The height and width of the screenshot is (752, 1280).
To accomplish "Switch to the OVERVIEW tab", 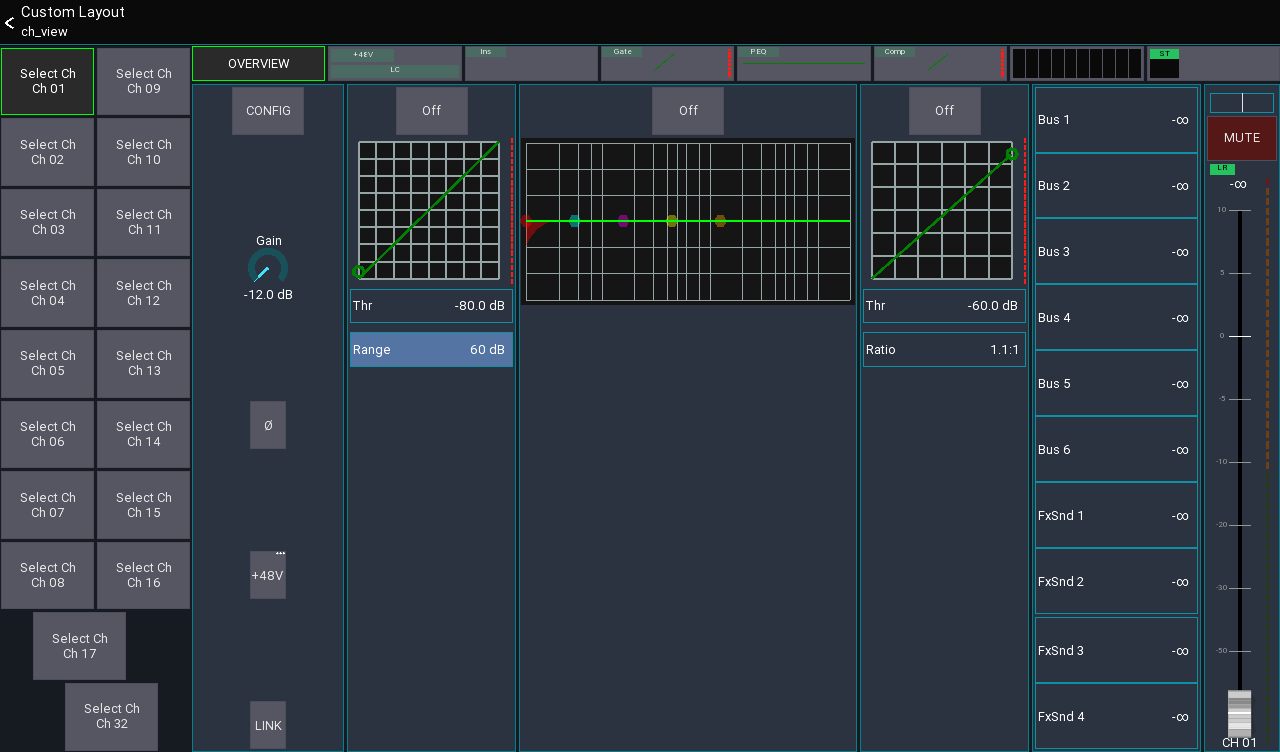I will coord(258,63).
